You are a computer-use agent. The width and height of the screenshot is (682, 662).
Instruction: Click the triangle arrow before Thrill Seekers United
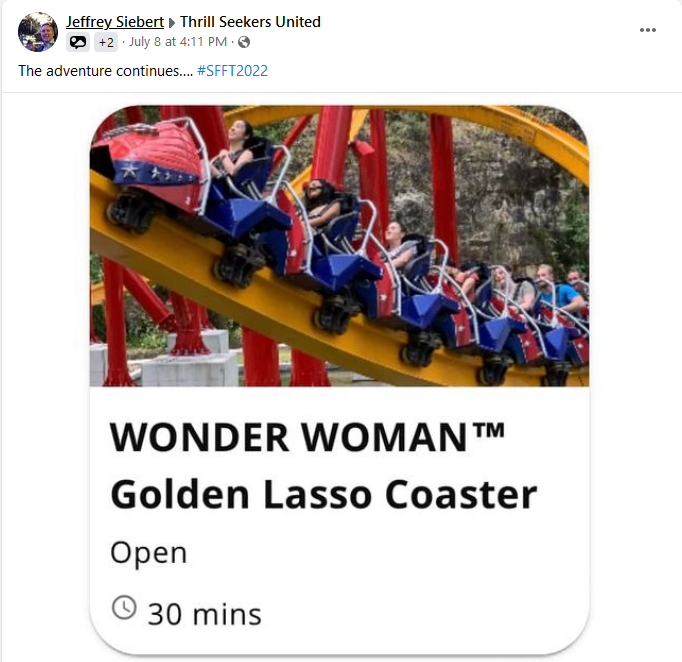pyautogui.click(x=172, y=23)
